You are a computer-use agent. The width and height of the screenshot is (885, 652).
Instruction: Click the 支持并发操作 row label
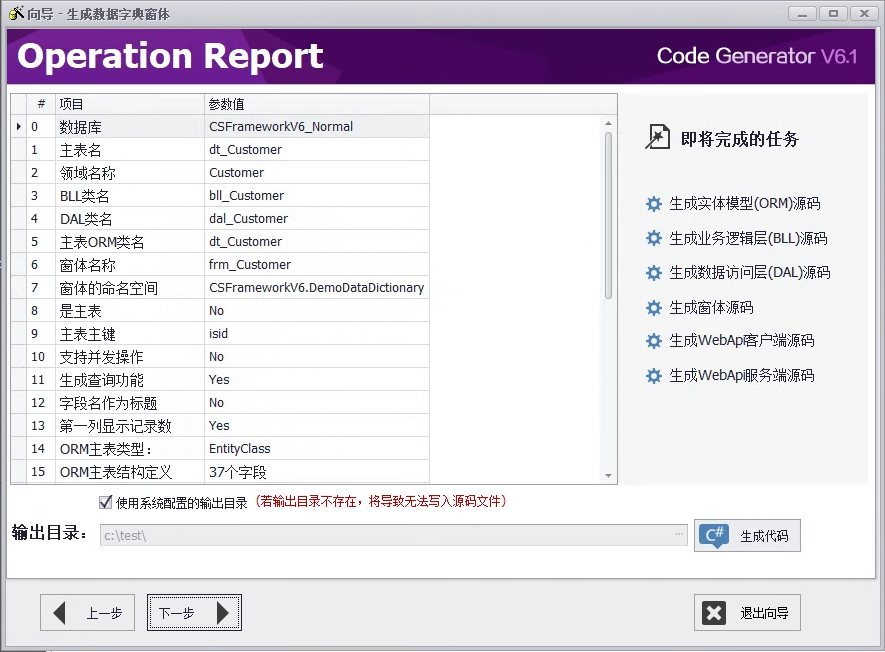tap(102, 357)
